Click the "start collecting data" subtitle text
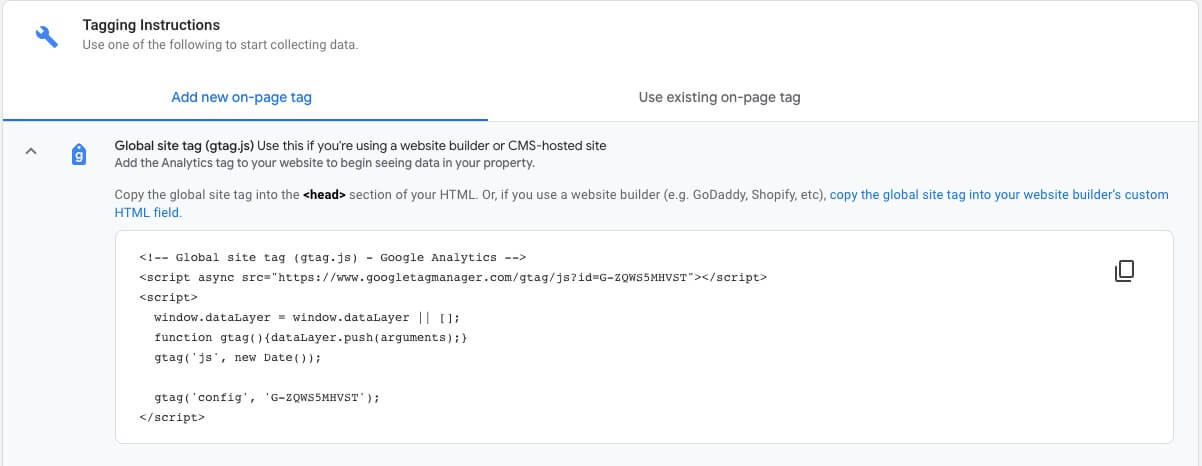 click(x=220, y=44)
